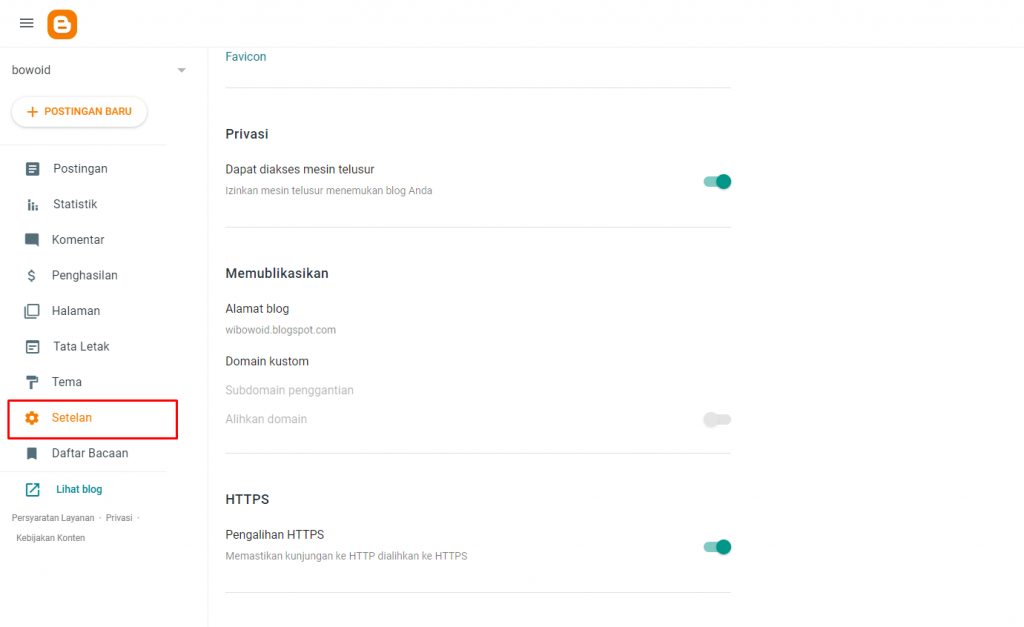Image resolution: width=1024 pixels, height=627 pixels.
Task: Turn off Pengalihan HTTPS
Action: point(717,547)
